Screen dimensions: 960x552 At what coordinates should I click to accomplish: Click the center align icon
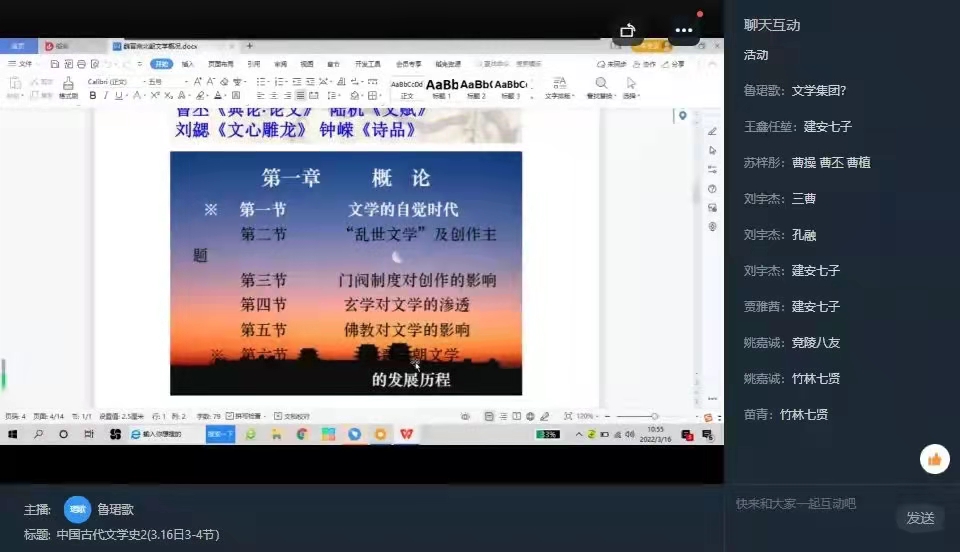click(274, 95)
